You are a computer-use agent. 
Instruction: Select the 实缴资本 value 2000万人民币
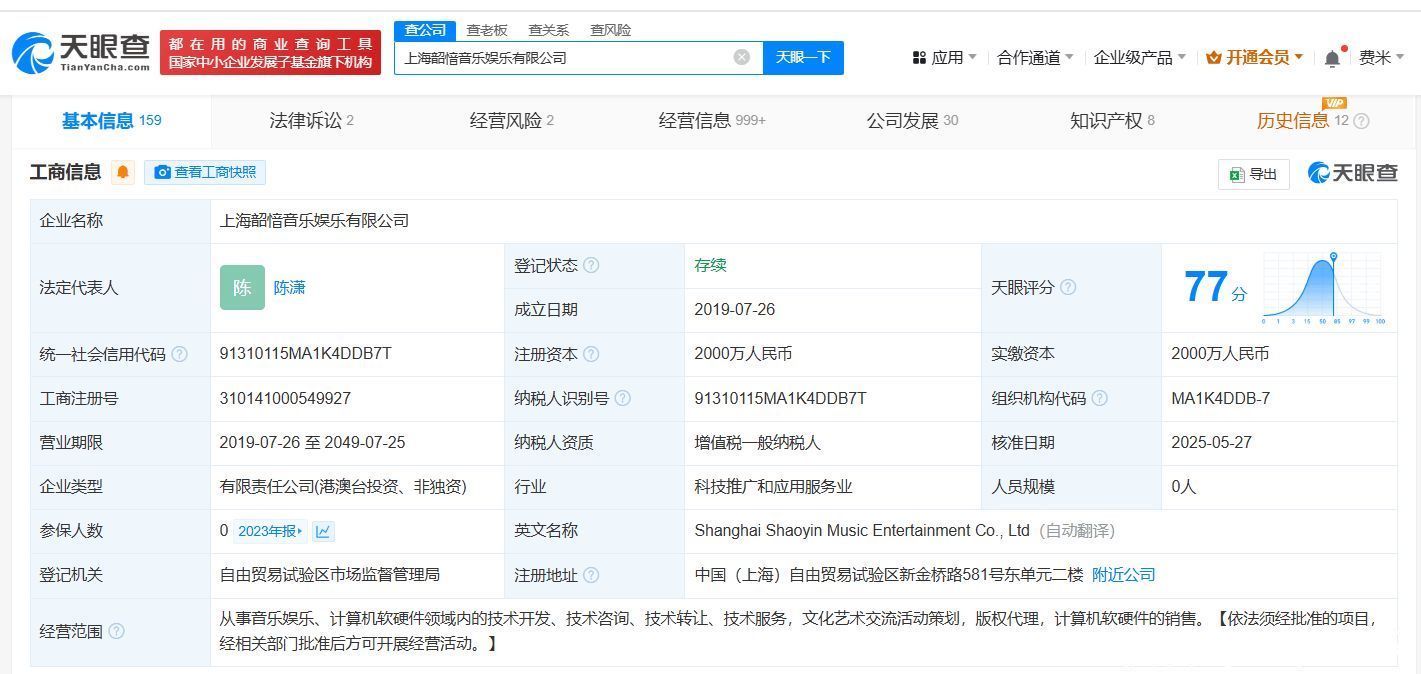point(1220,354)
